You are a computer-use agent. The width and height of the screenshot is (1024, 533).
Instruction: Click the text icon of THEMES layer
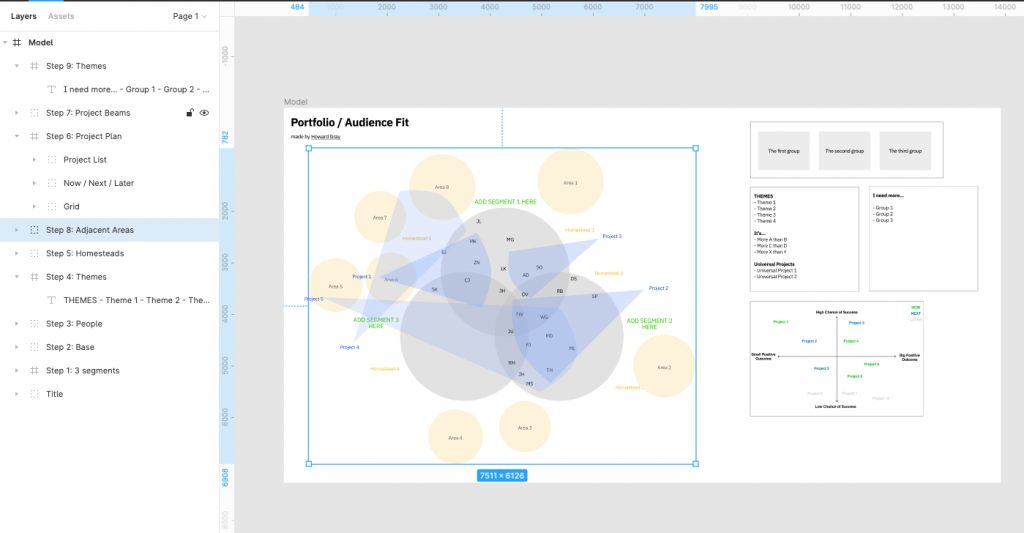coord(52,300)
